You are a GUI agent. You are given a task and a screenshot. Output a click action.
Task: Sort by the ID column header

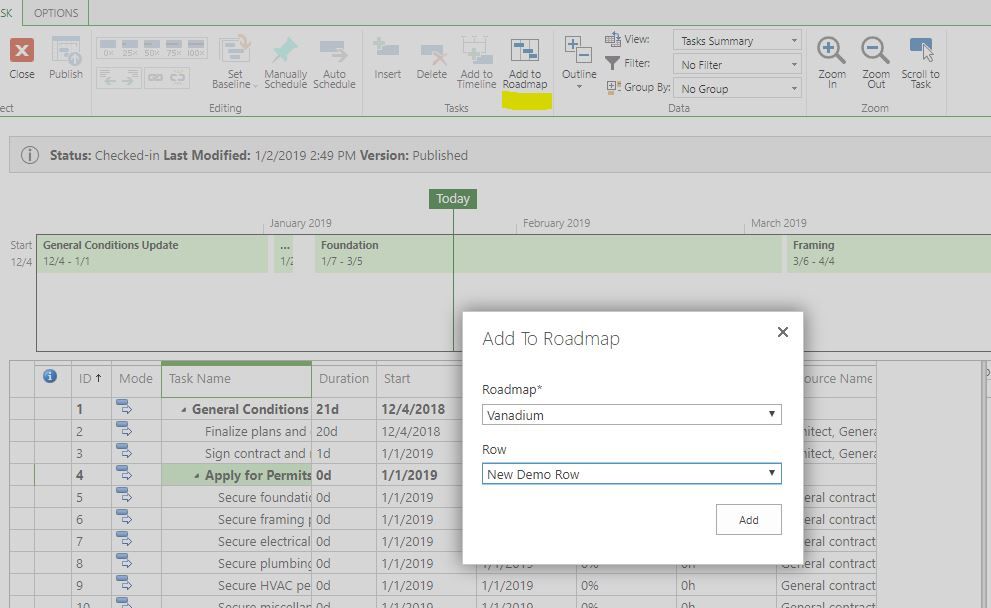(x=91, y=379)
